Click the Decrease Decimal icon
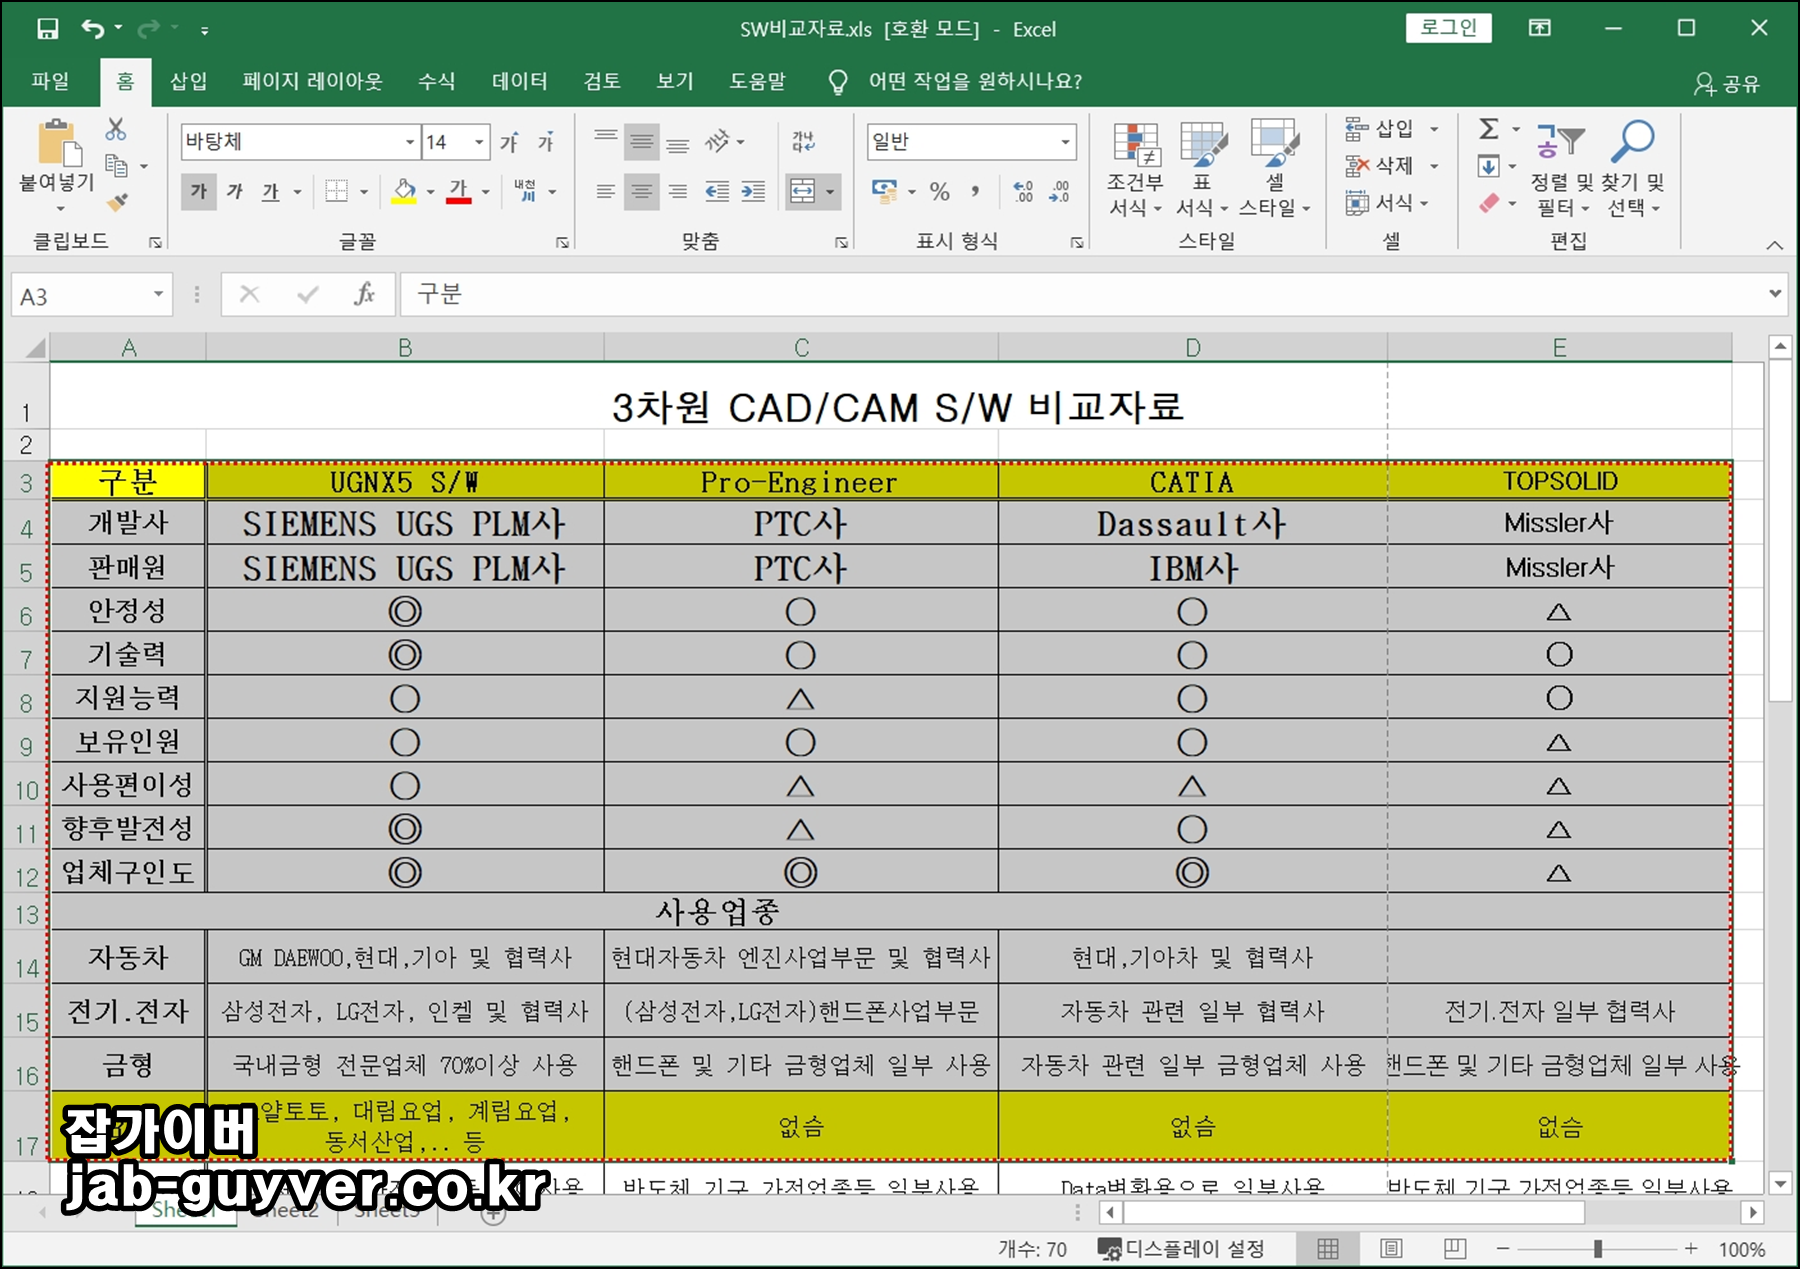1800x1269 pixels. click(1059, 191)
